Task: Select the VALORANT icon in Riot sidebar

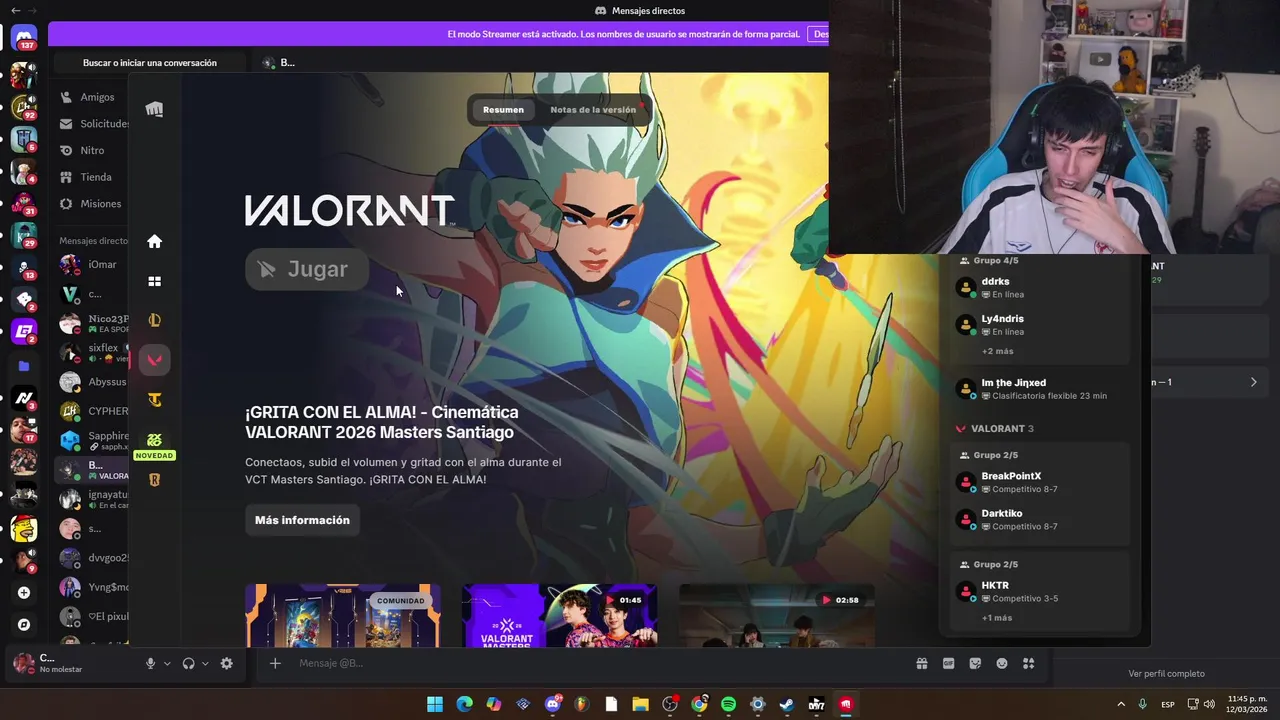Action: (154, 360)
